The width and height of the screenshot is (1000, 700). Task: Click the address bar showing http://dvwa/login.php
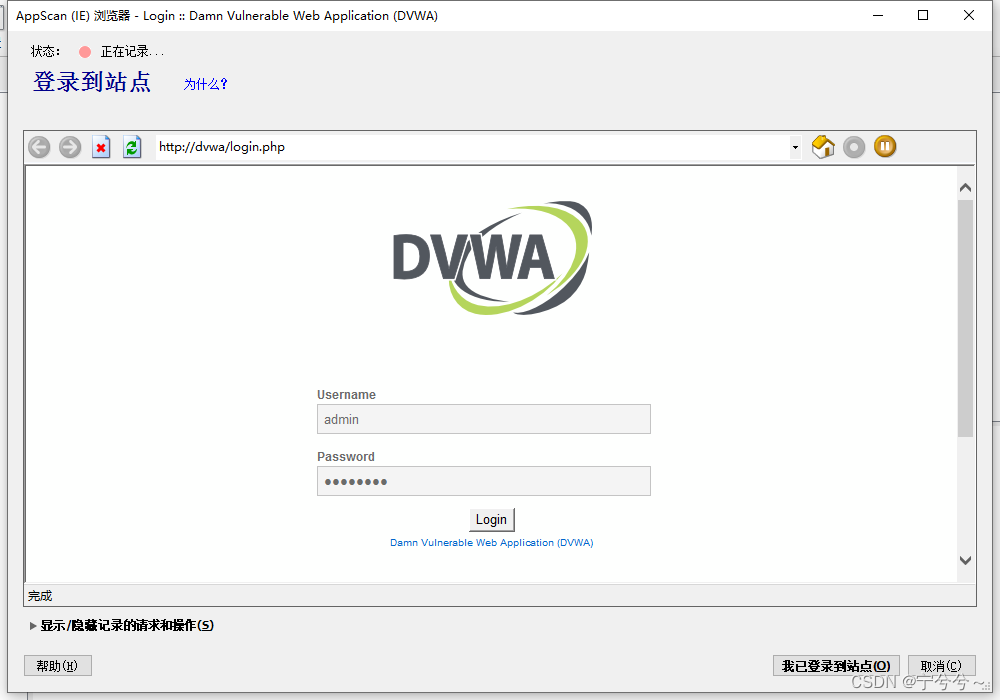tap(472, 147)
